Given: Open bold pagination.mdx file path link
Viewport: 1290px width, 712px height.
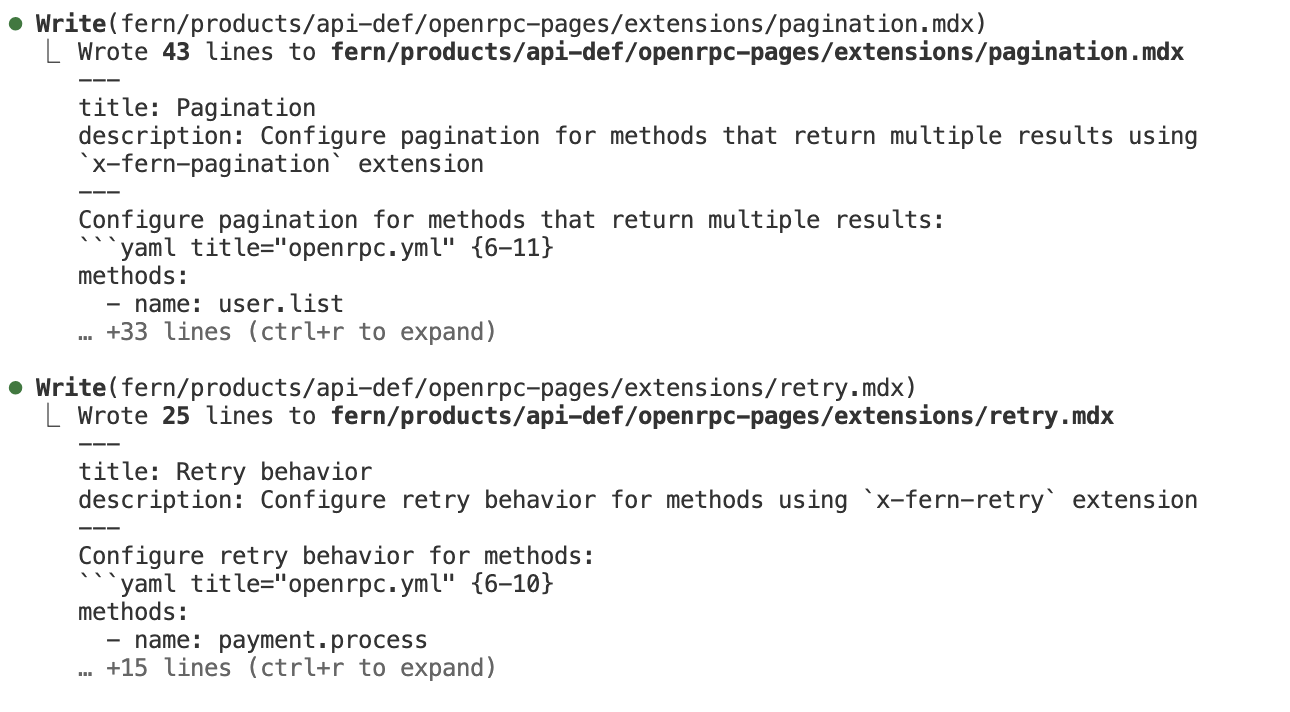Looking at the screenshot, I should tap(757, 51).
